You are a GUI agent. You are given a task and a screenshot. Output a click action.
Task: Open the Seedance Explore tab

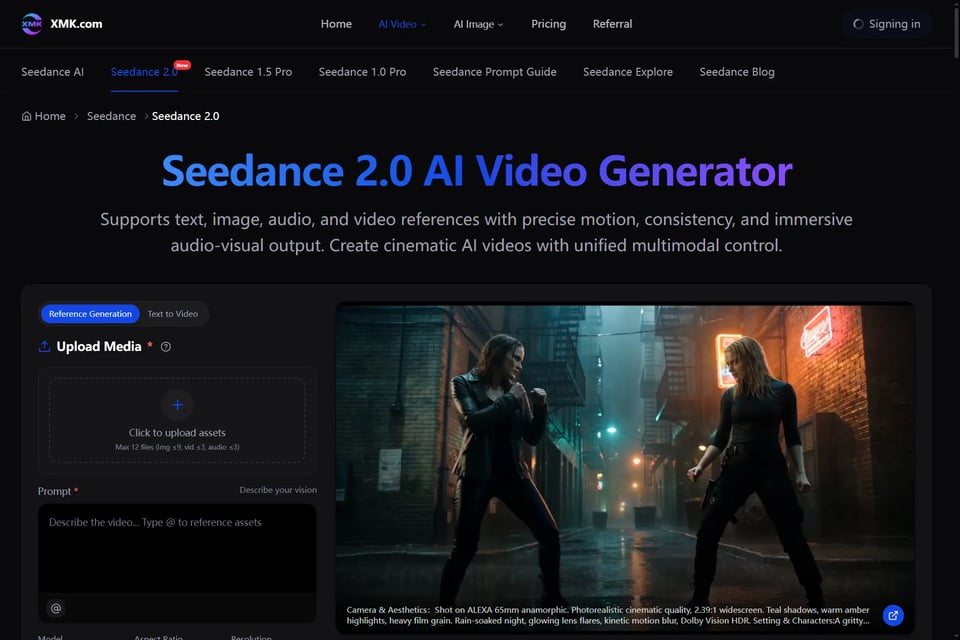coord(628,72)
